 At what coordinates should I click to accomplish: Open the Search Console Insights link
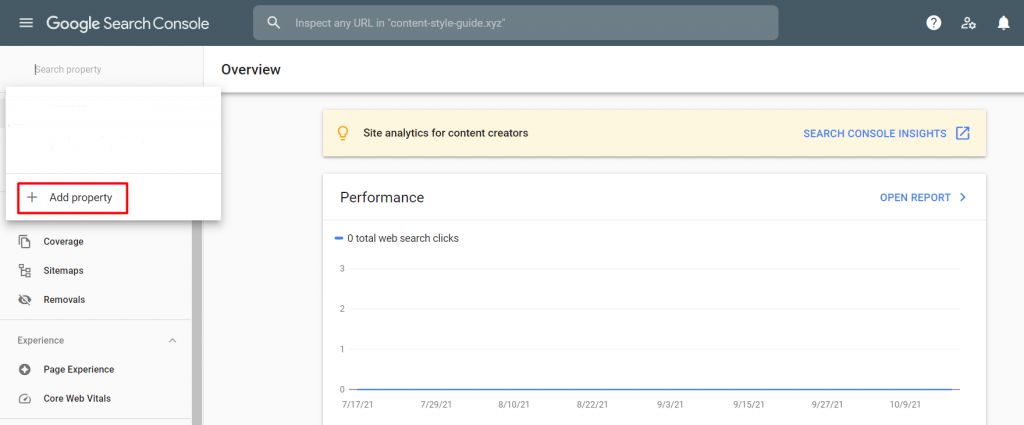tap(875, 133)
